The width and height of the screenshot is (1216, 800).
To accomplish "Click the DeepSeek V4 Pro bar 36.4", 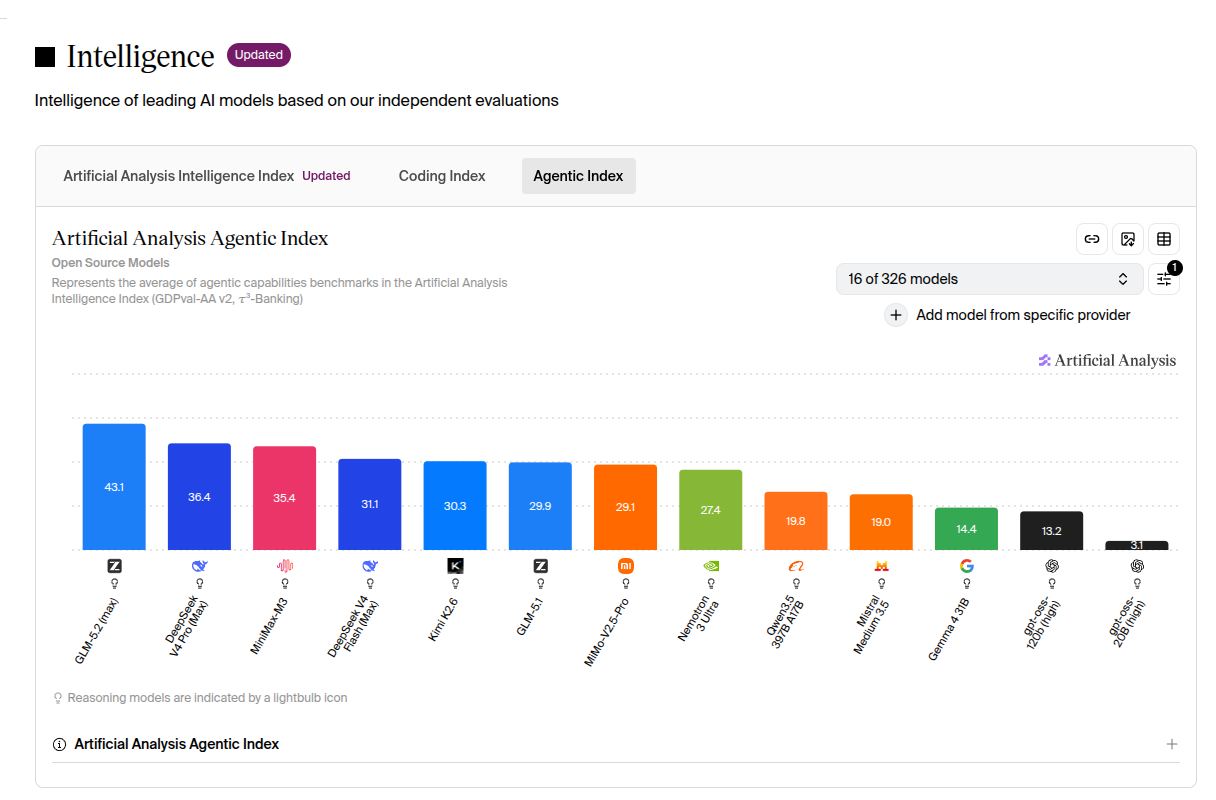I will [199, 497].
